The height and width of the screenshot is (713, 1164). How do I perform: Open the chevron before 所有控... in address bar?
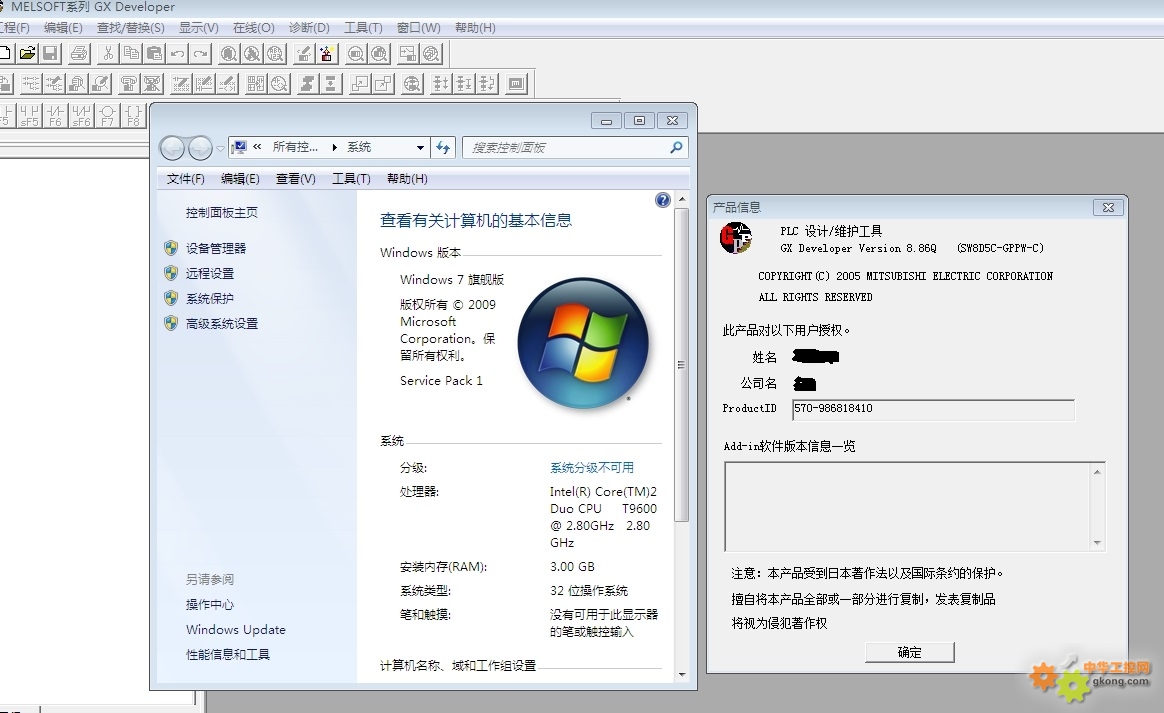[257, 147]
